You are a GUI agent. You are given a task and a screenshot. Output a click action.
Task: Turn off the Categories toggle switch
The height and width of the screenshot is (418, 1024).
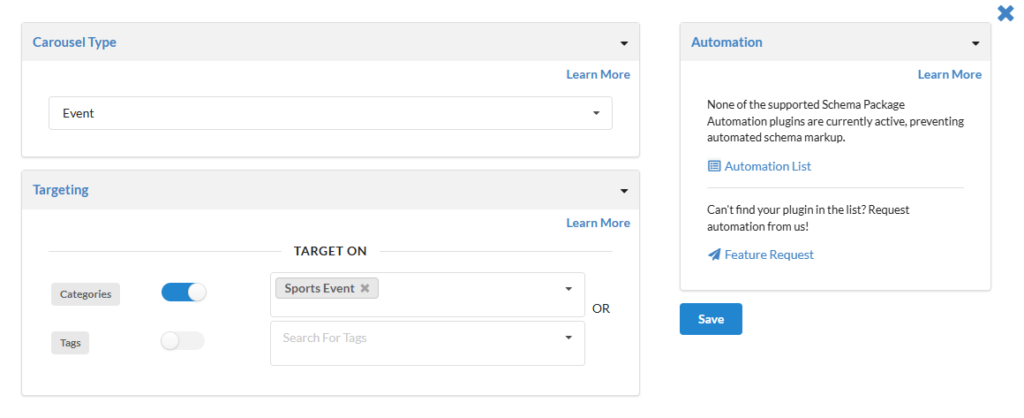(x=183, y=292)
